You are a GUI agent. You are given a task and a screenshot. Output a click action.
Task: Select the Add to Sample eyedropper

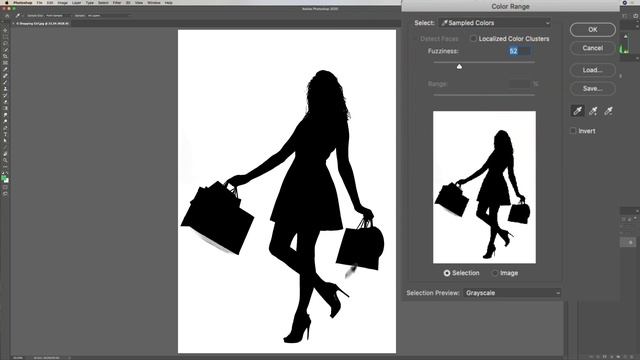pyautogui.click(x=593, y=111)
